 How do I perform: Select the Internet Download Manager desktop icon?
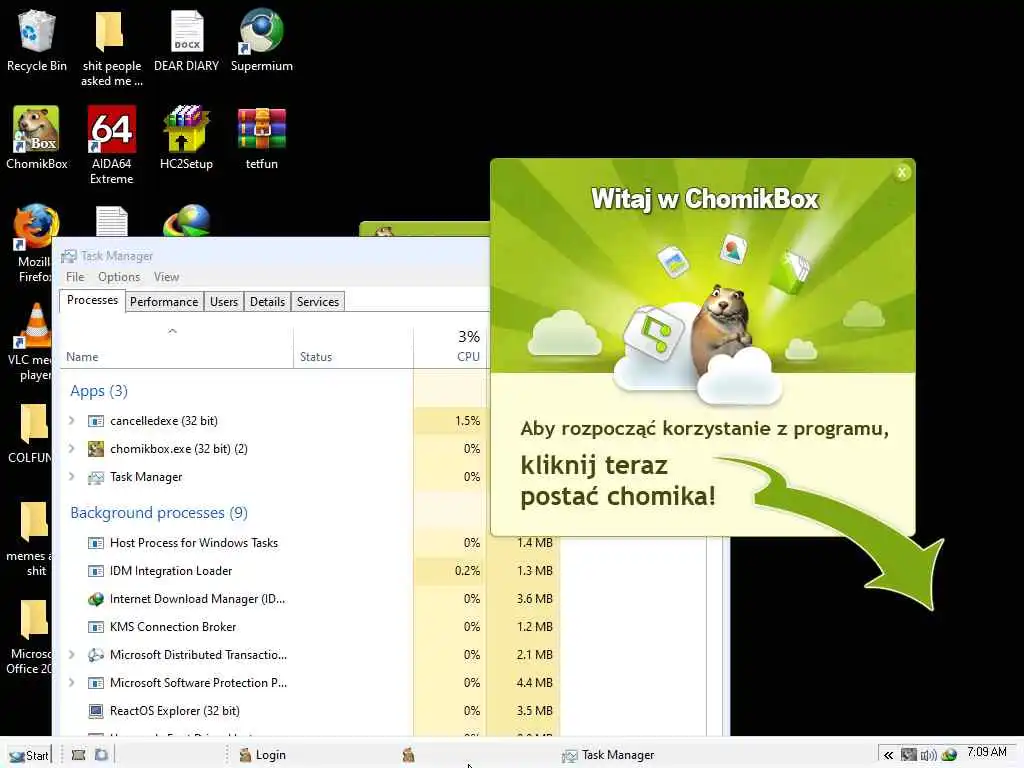coord(187,221)
